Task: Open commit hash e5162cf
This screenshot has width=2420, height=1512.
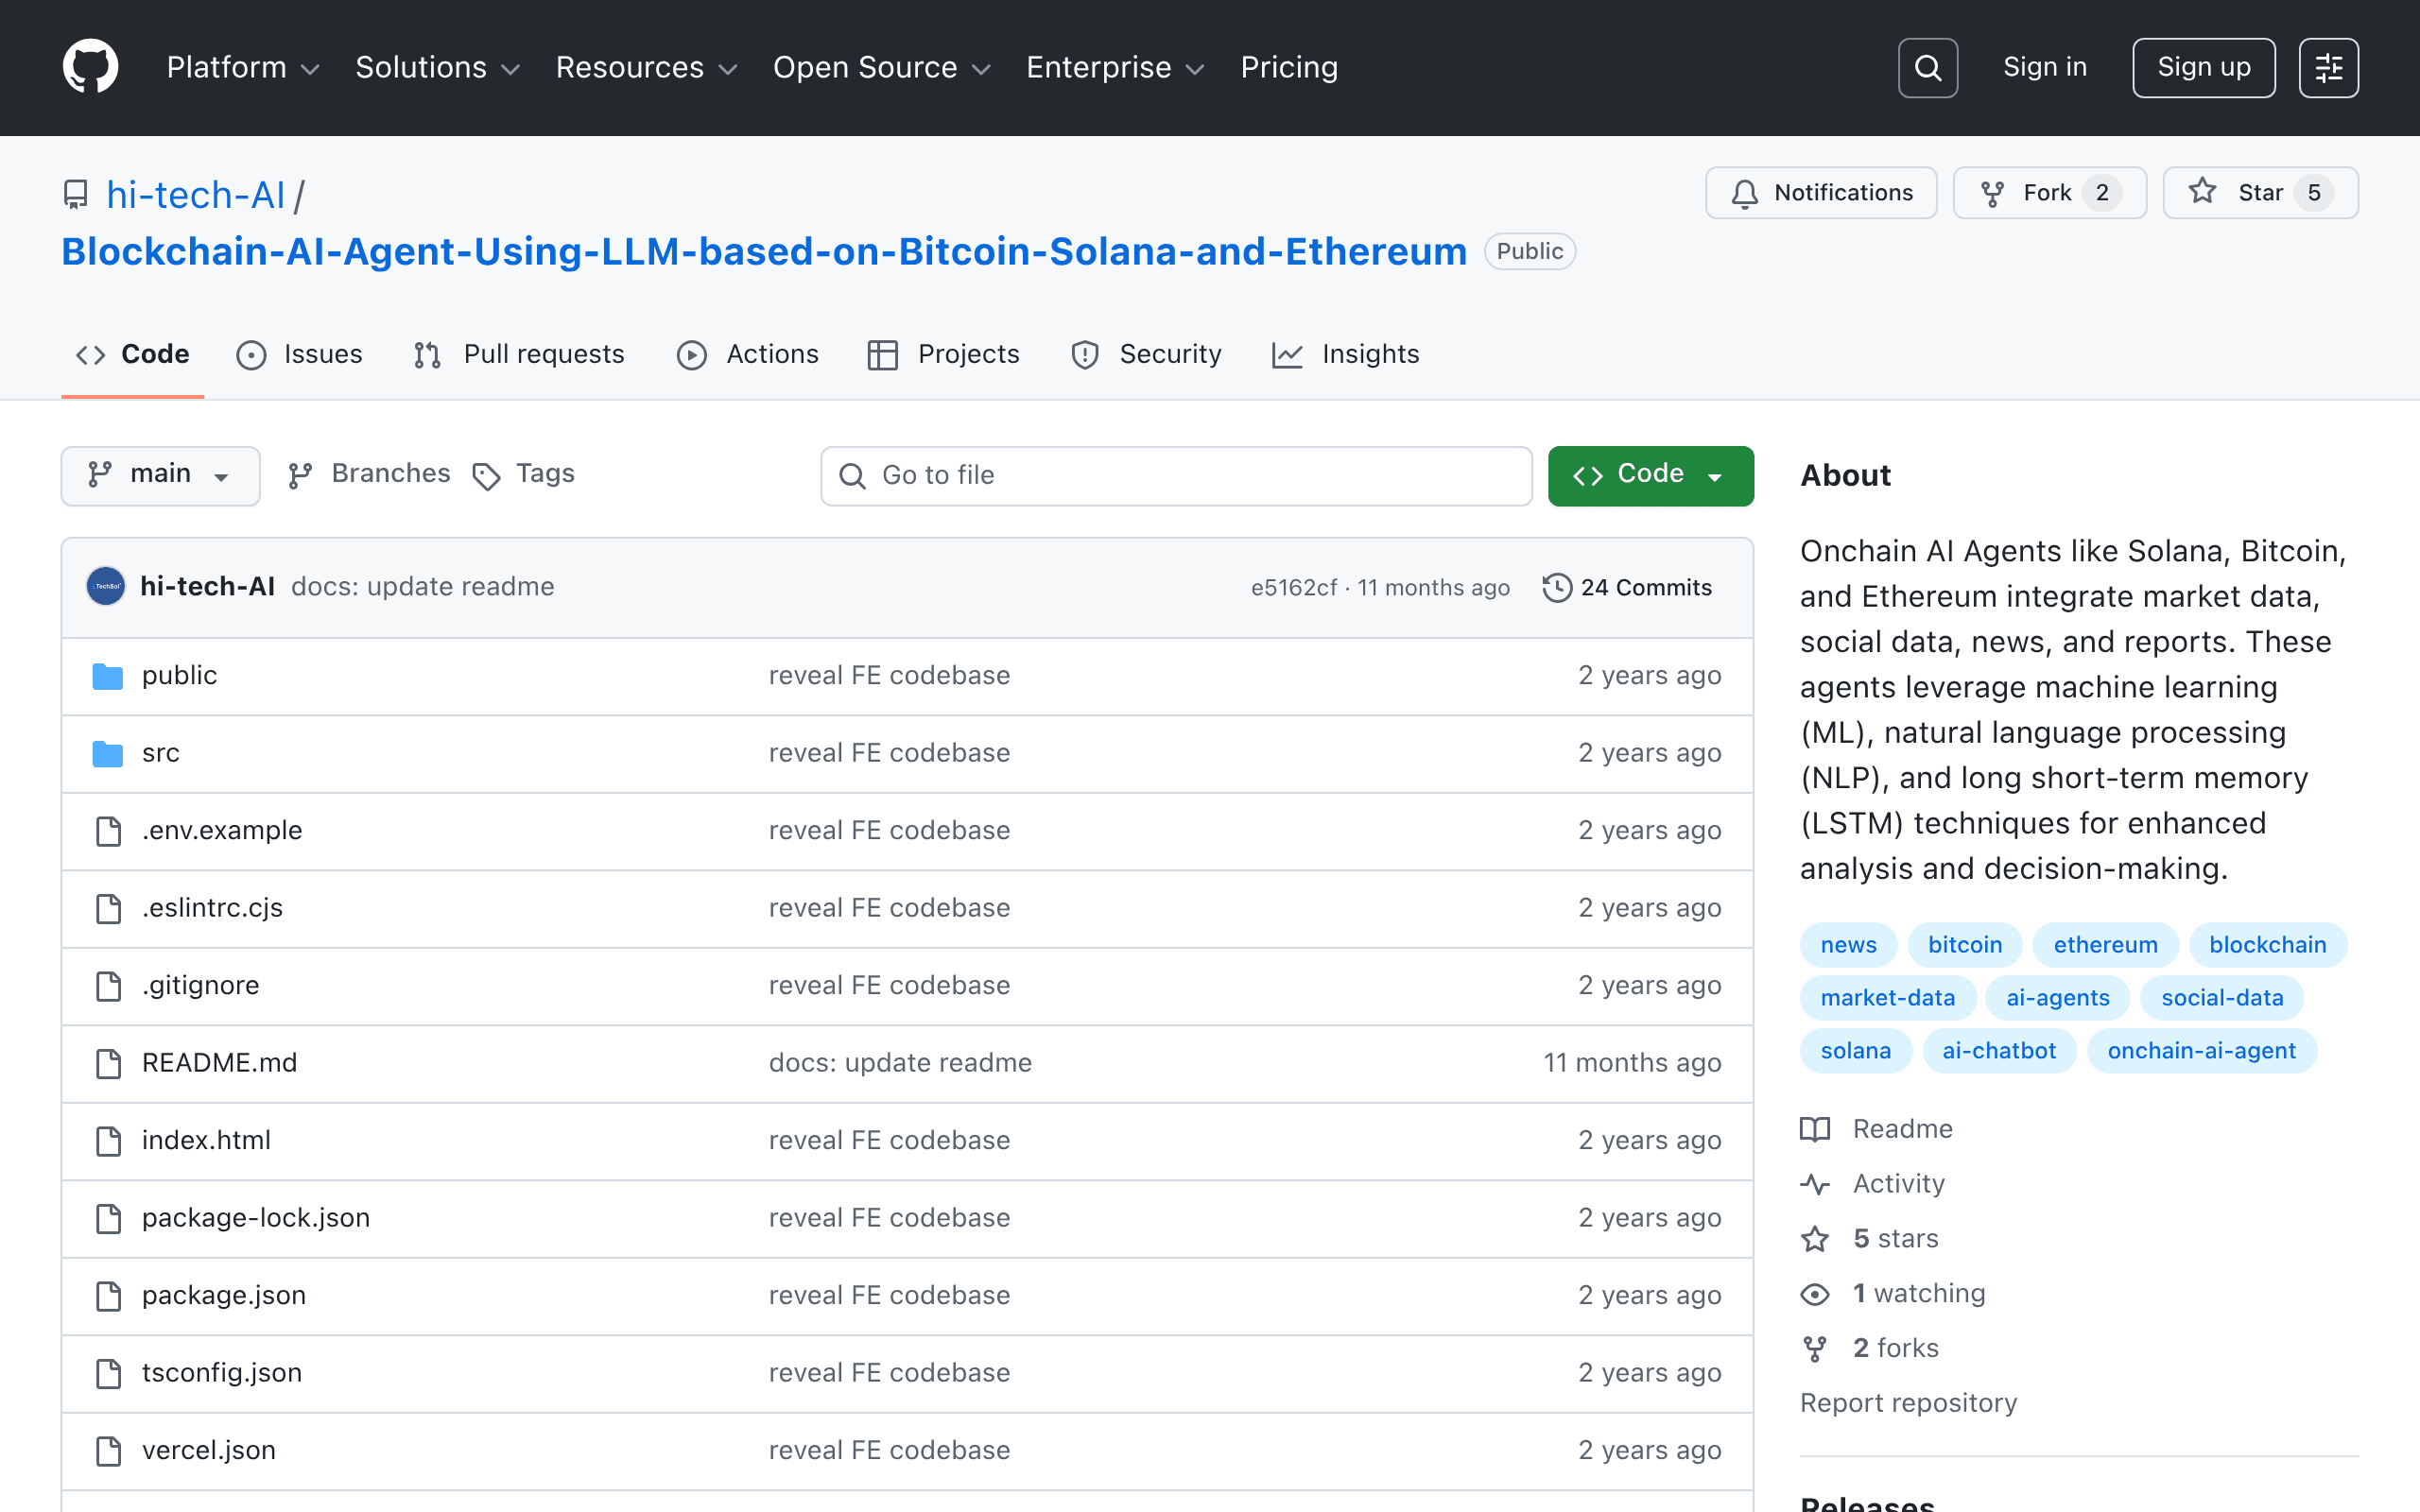Action: click(1293, 588)
